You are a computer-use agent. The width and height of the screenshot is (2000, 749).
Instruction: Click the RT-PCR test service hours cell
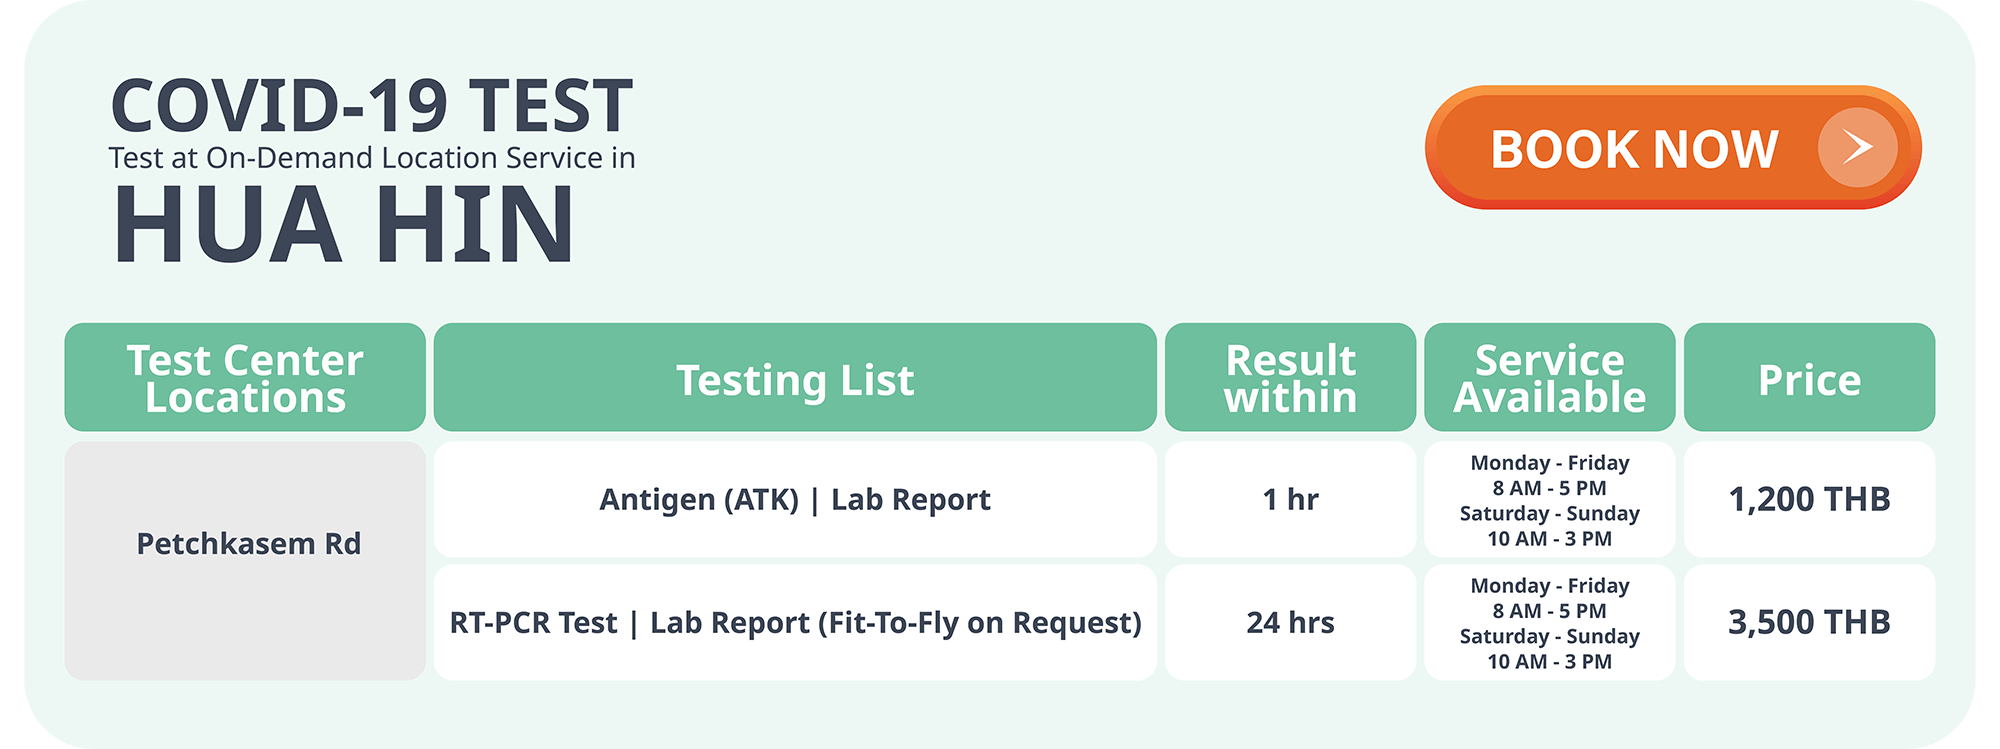pos(1549,623)
